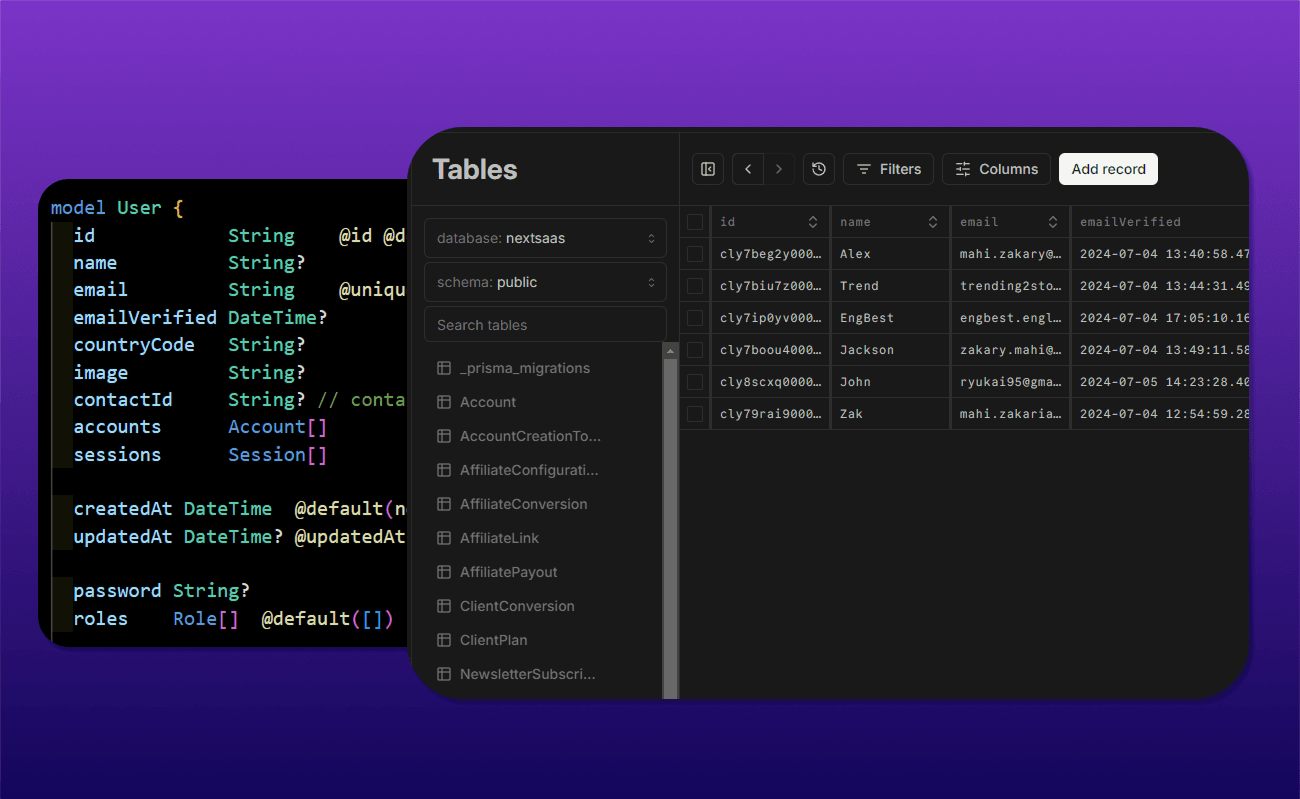The height and width of the screenshot is (799, 1300).
Task: Click table icon beside AffiliateLink
Action: pyautogui.click(x=444, y=538)
